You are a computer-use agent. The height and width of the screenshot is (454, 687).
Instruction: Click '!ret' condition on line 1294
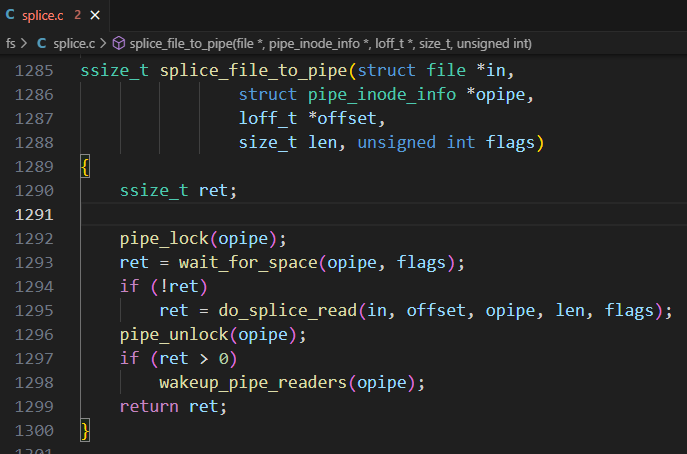pos(179,287)
